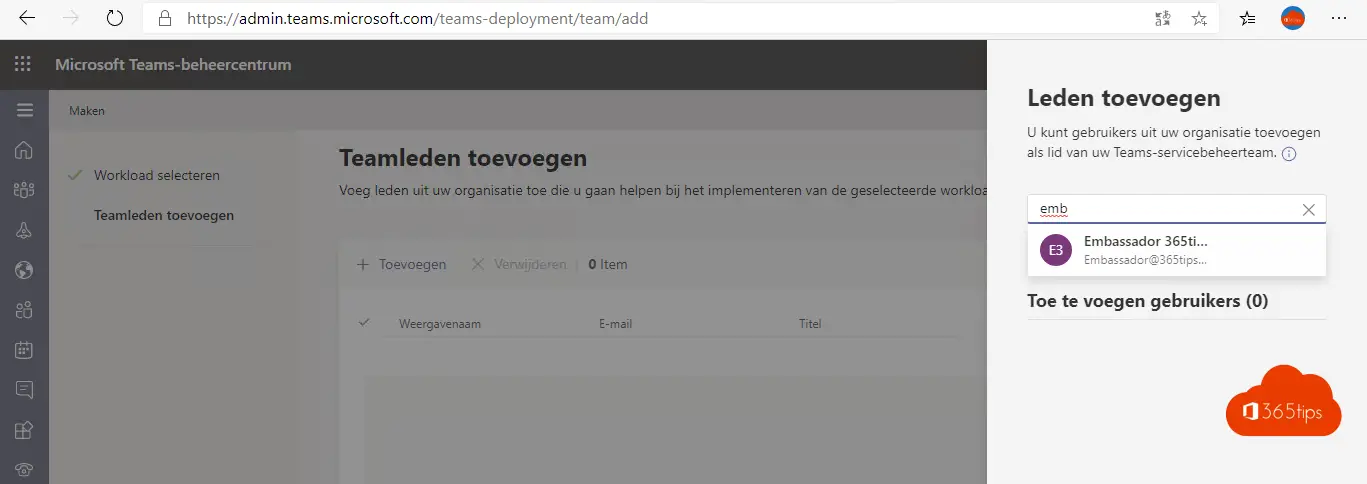The width and height of the screenshot is (1367, 484).
Task: Click the info icon beside Teams-servicebeheerteam
Action: point(1289,154)
